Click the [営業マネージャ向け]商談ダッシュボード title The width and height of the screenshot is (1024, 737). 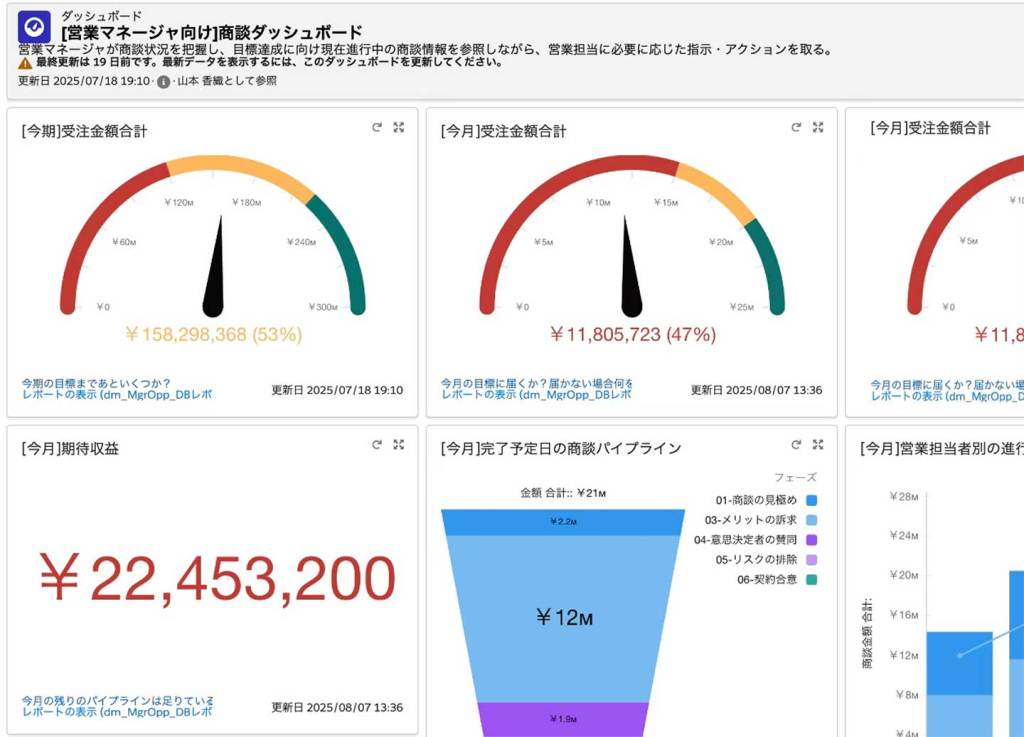(x=212, y=32)
